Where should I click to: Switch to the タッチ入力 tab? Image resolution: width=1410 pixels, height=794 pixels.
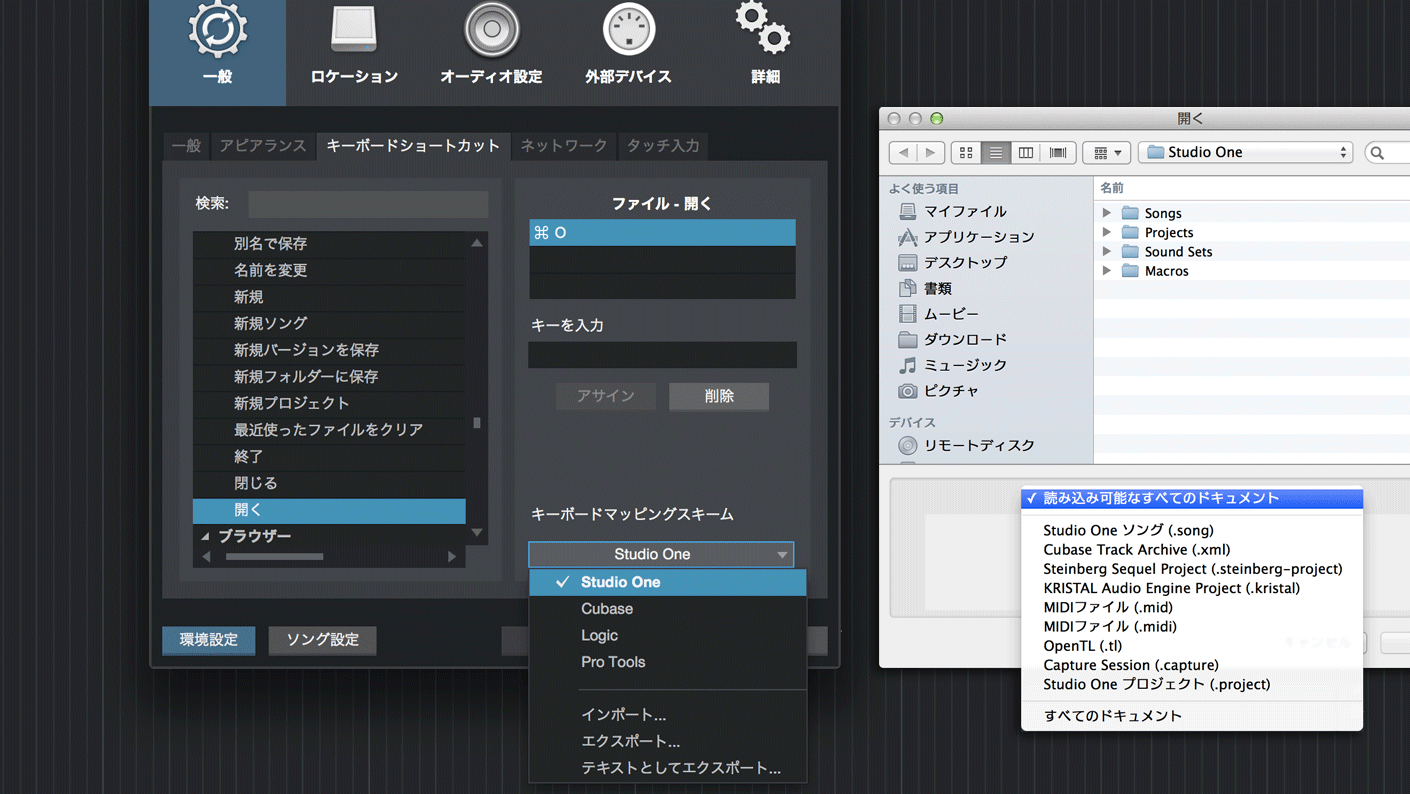(x=663, y=146)
